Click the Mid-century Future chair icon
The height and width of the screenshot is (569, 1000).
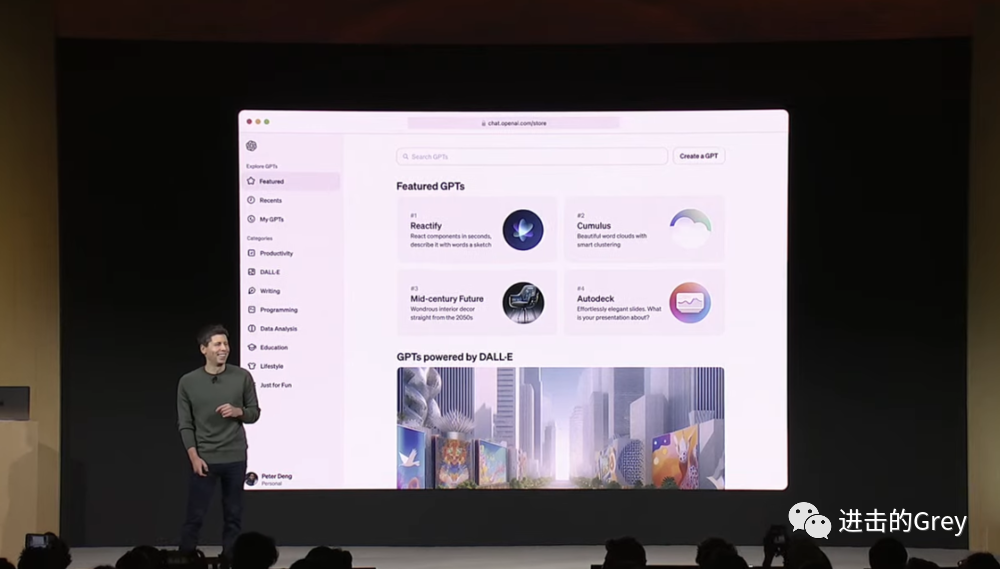tap(523, 303)
